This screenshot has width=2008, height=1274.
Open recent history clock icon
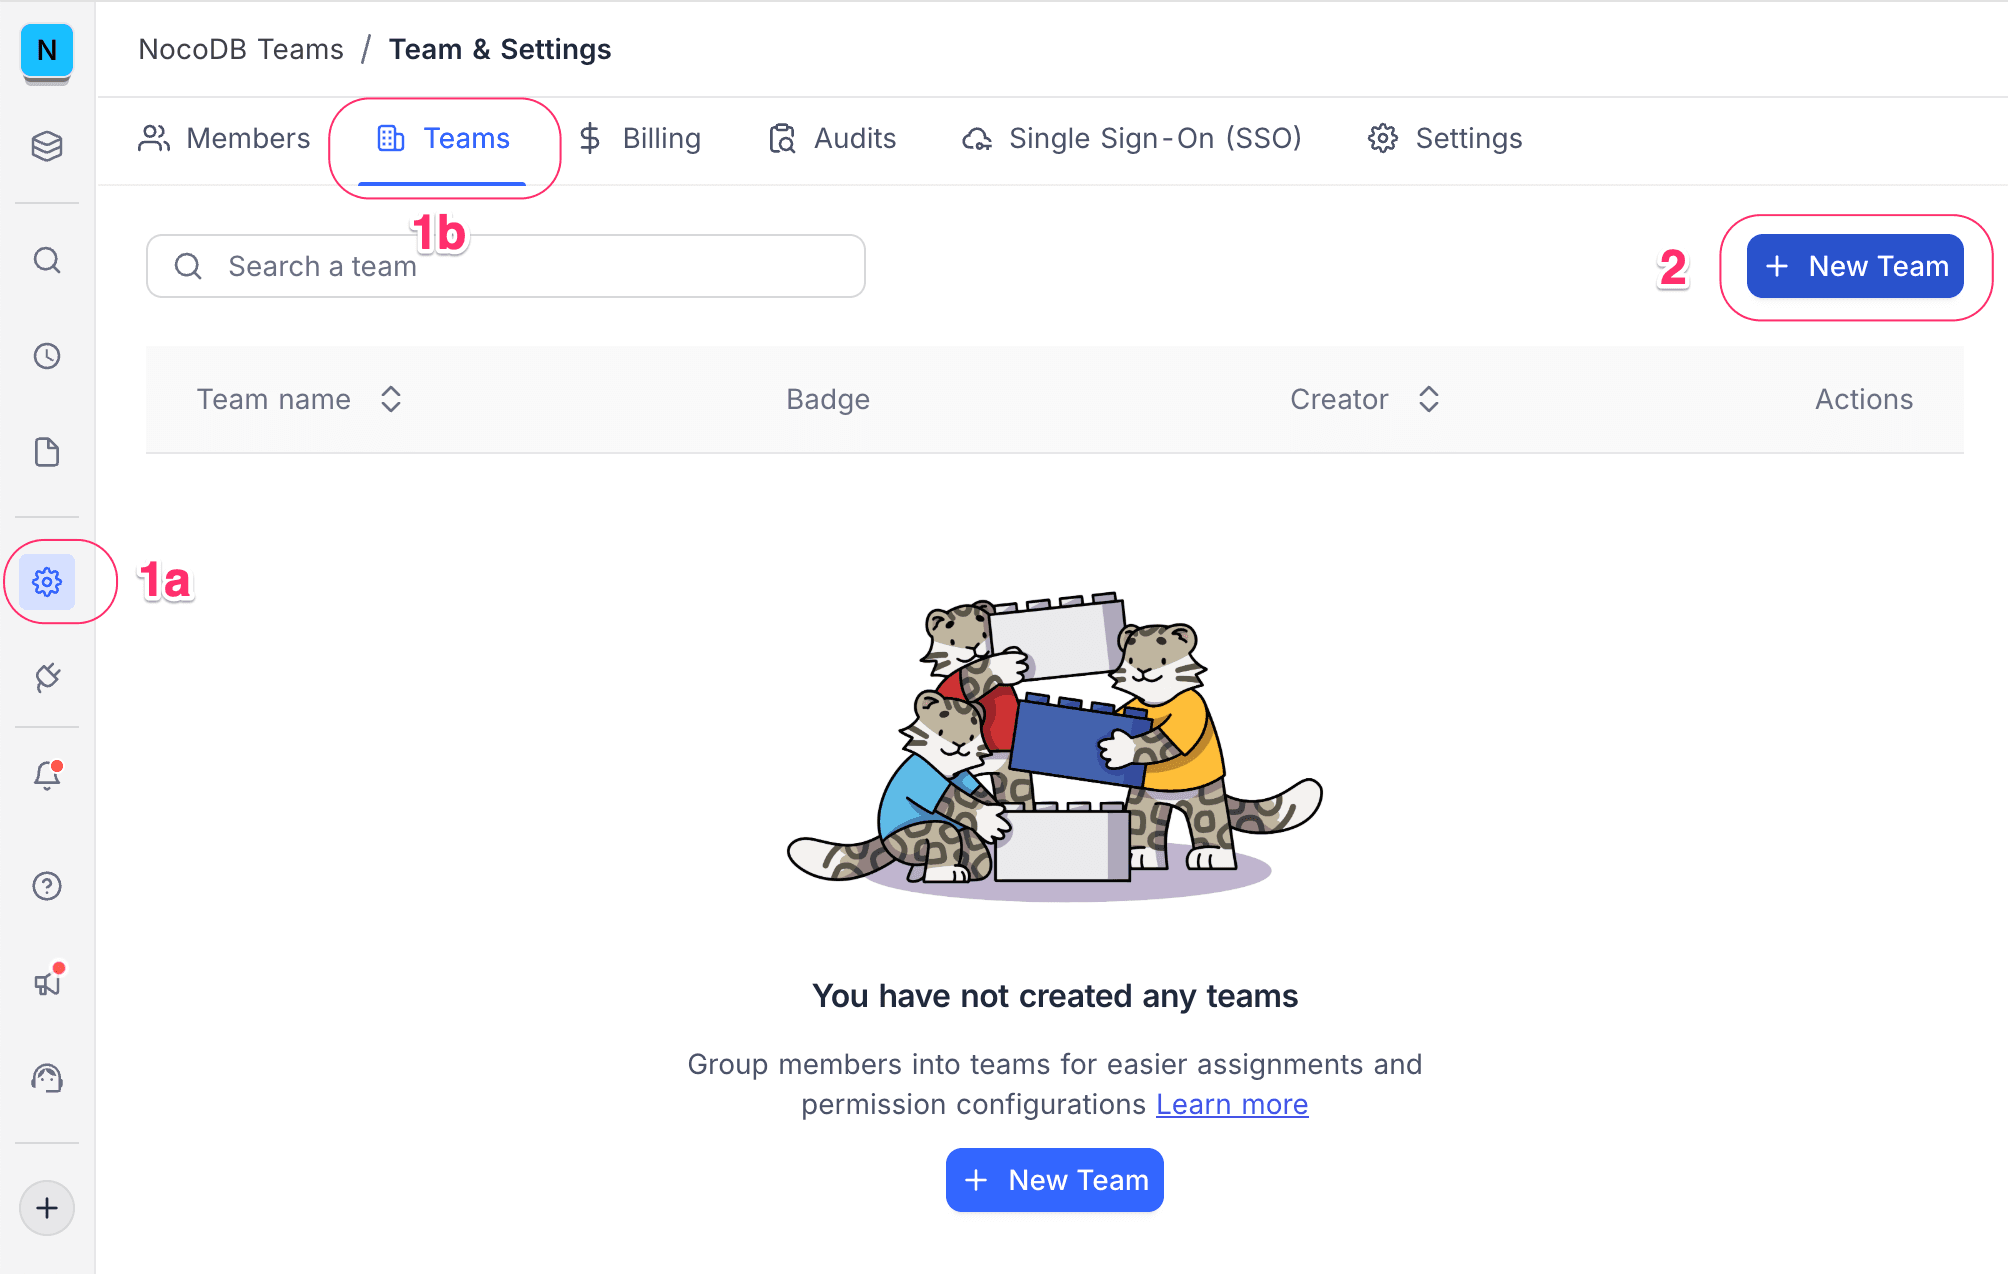coord(47,356)
